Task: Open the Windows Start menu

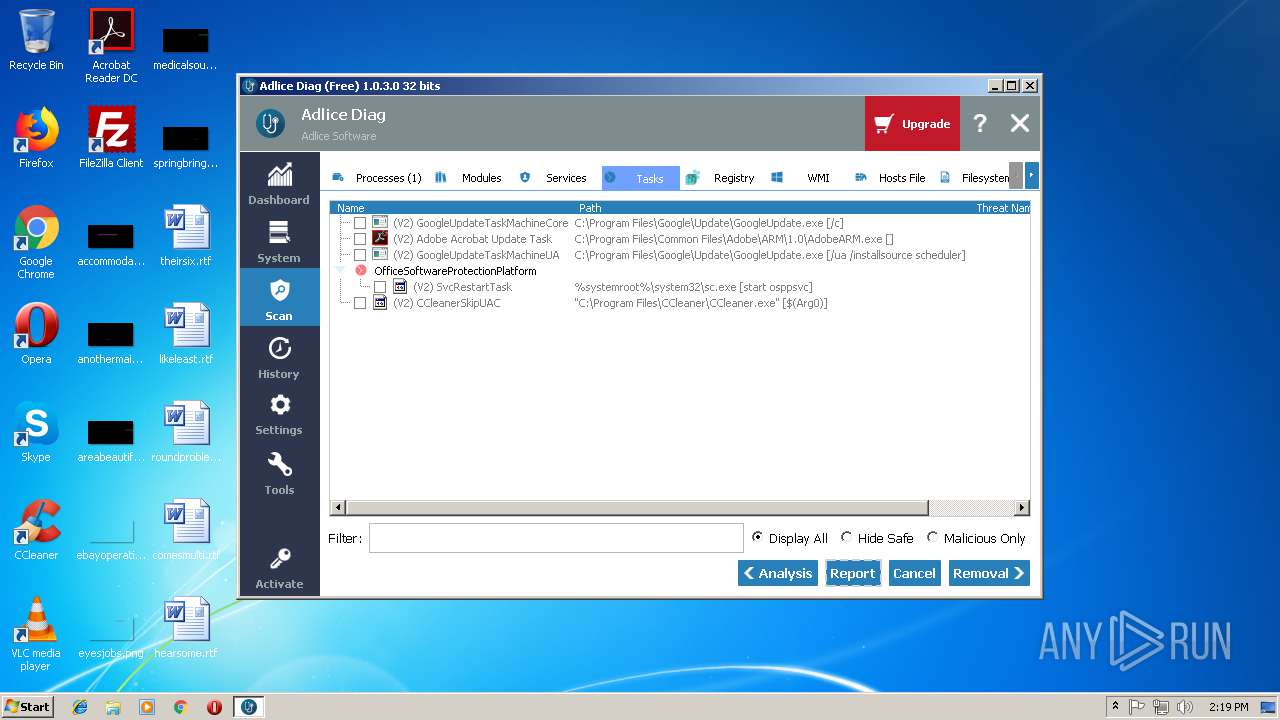Action: [x=27, y=706]
